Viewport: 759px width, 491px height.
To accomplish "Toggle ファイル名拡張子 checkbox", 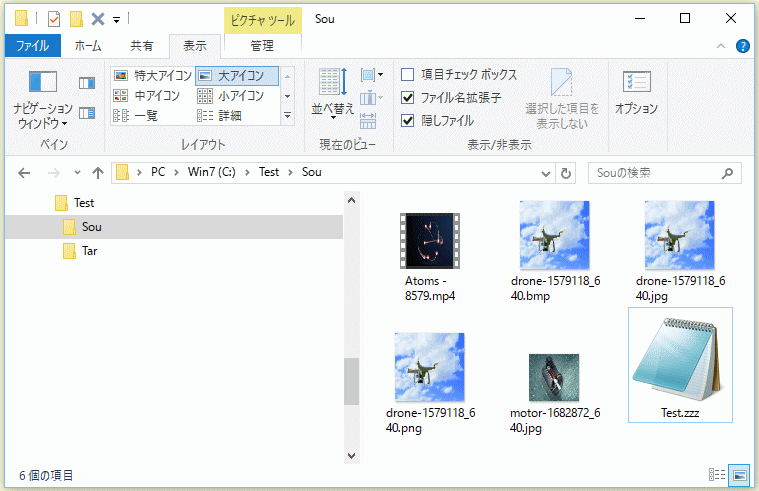I will (x=408, y=98).
